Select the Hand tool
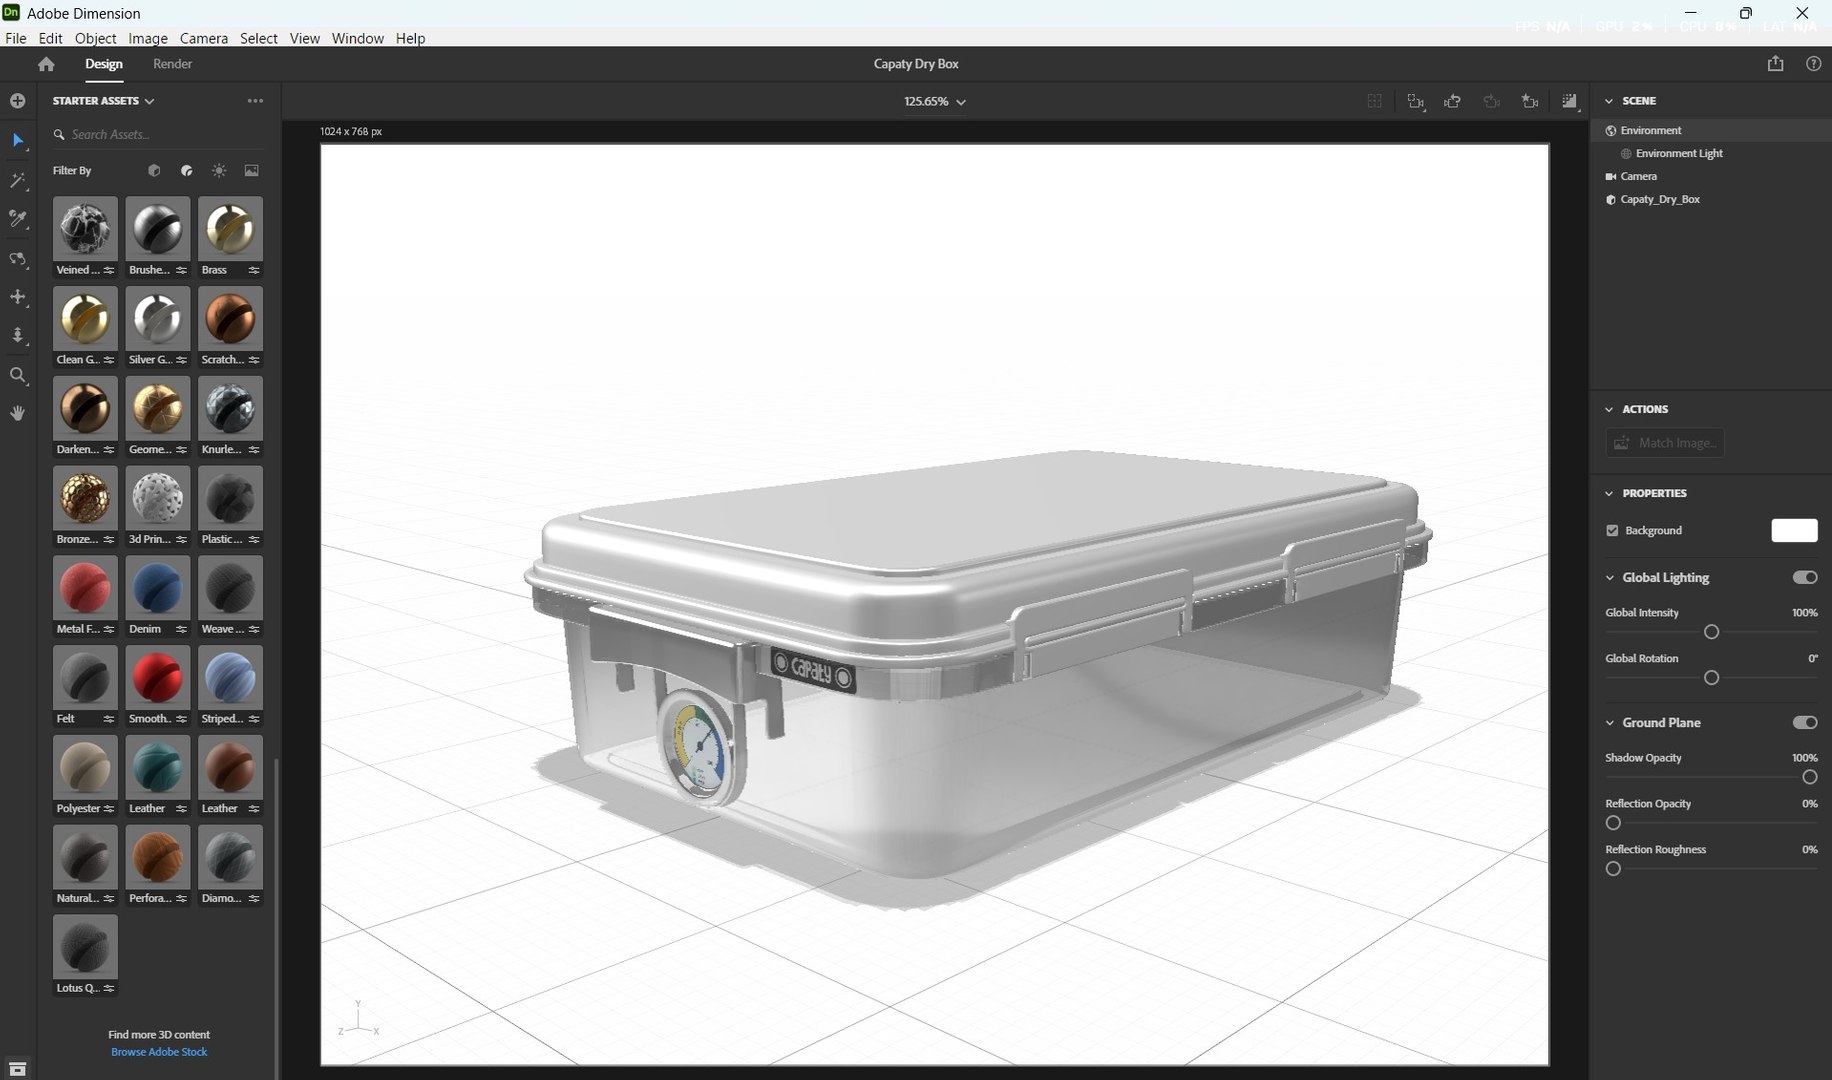Screen dimensions: 1832x1080 point(18,413)
